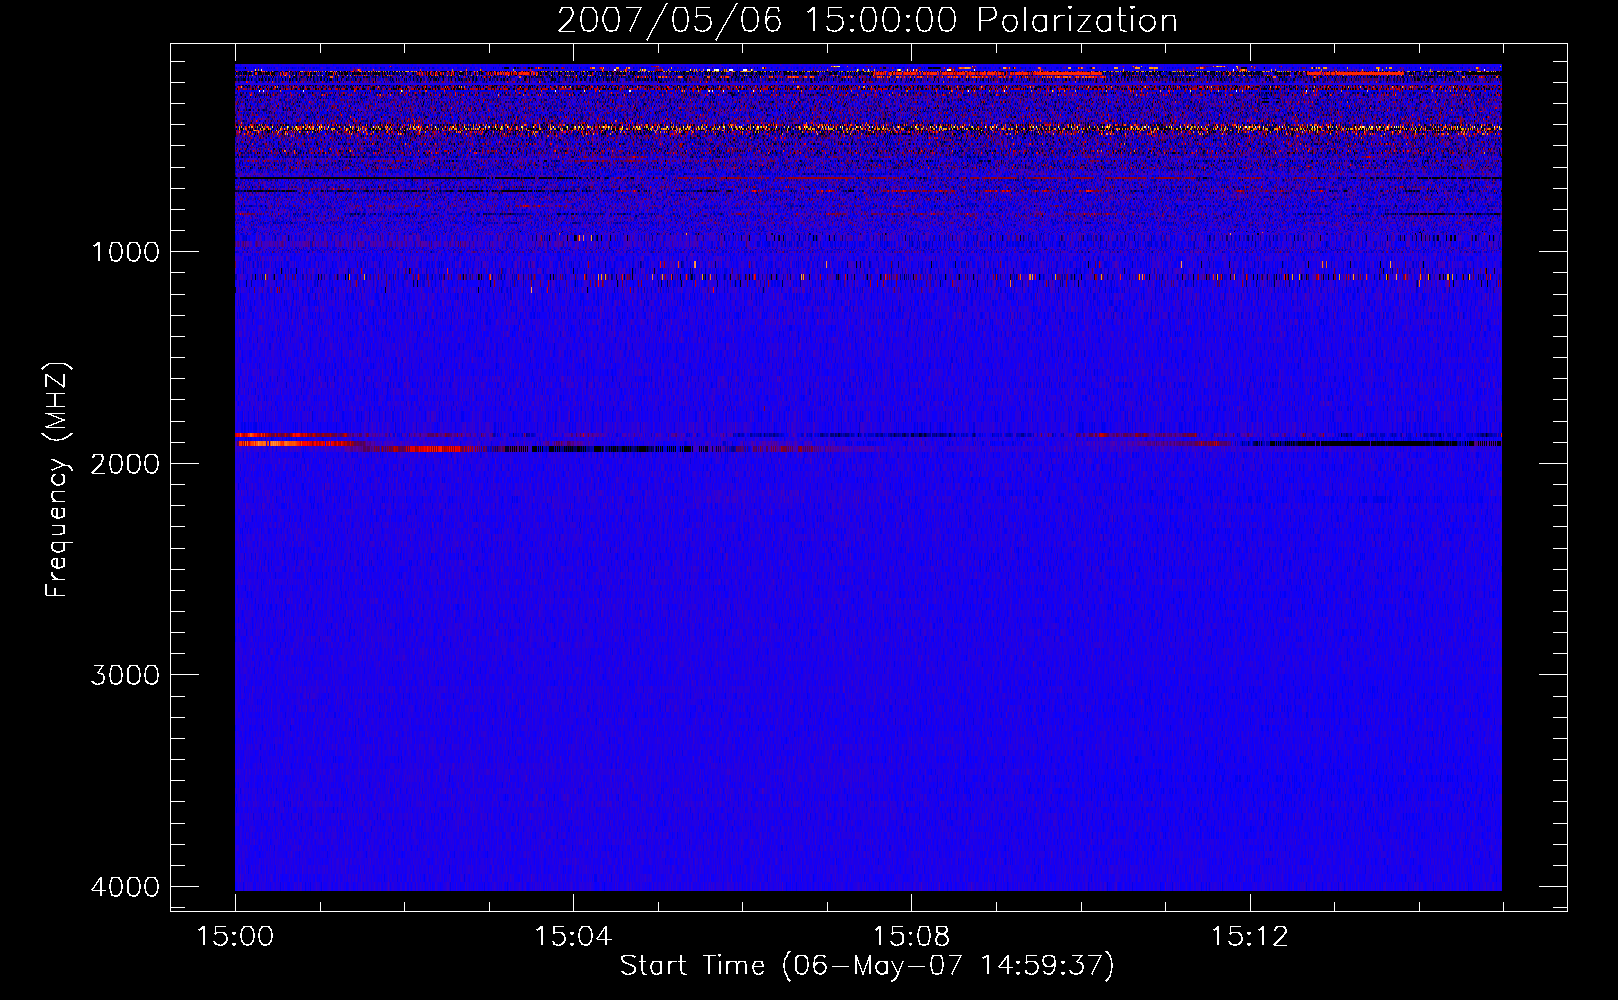This screenshot has width=1618, height=1000.
Task: Select the 4000 frequency axis label
Action: pyautogui.click(x=125, y=887)
